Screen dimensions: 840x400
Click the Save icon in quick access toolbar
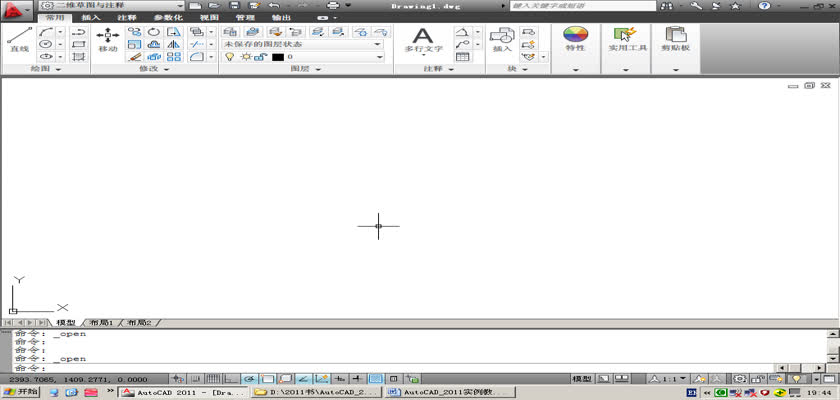(233, 6)
